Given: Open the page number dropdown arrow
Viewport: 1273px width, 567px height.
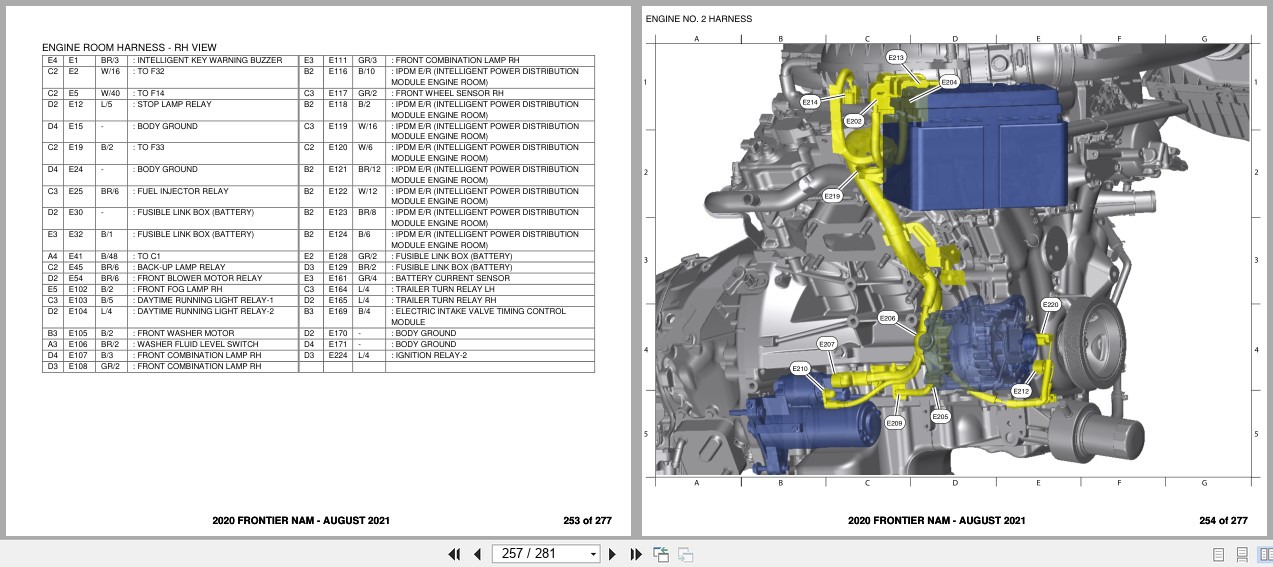Looking at the screenshot, I should [593, 554].
